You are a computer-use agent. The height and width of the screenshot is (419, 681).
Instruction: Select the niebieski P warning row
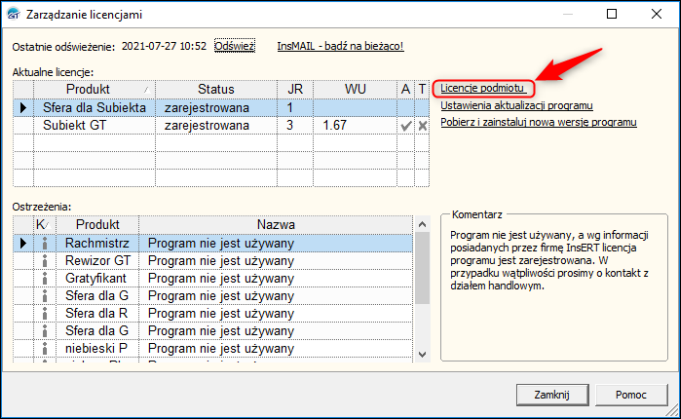coord(213,349)
